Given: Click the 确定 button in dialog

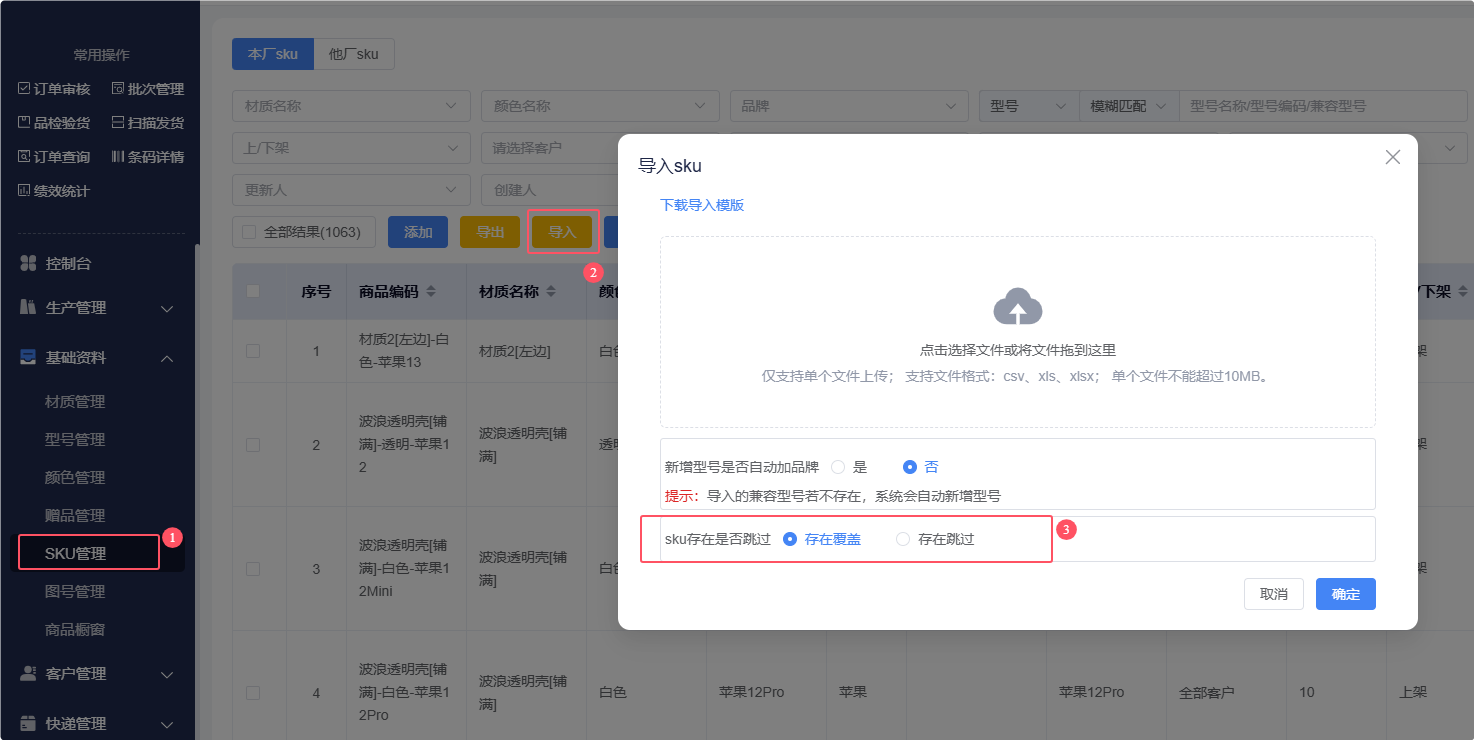Looking at the screenshot, I should 1345,594.
